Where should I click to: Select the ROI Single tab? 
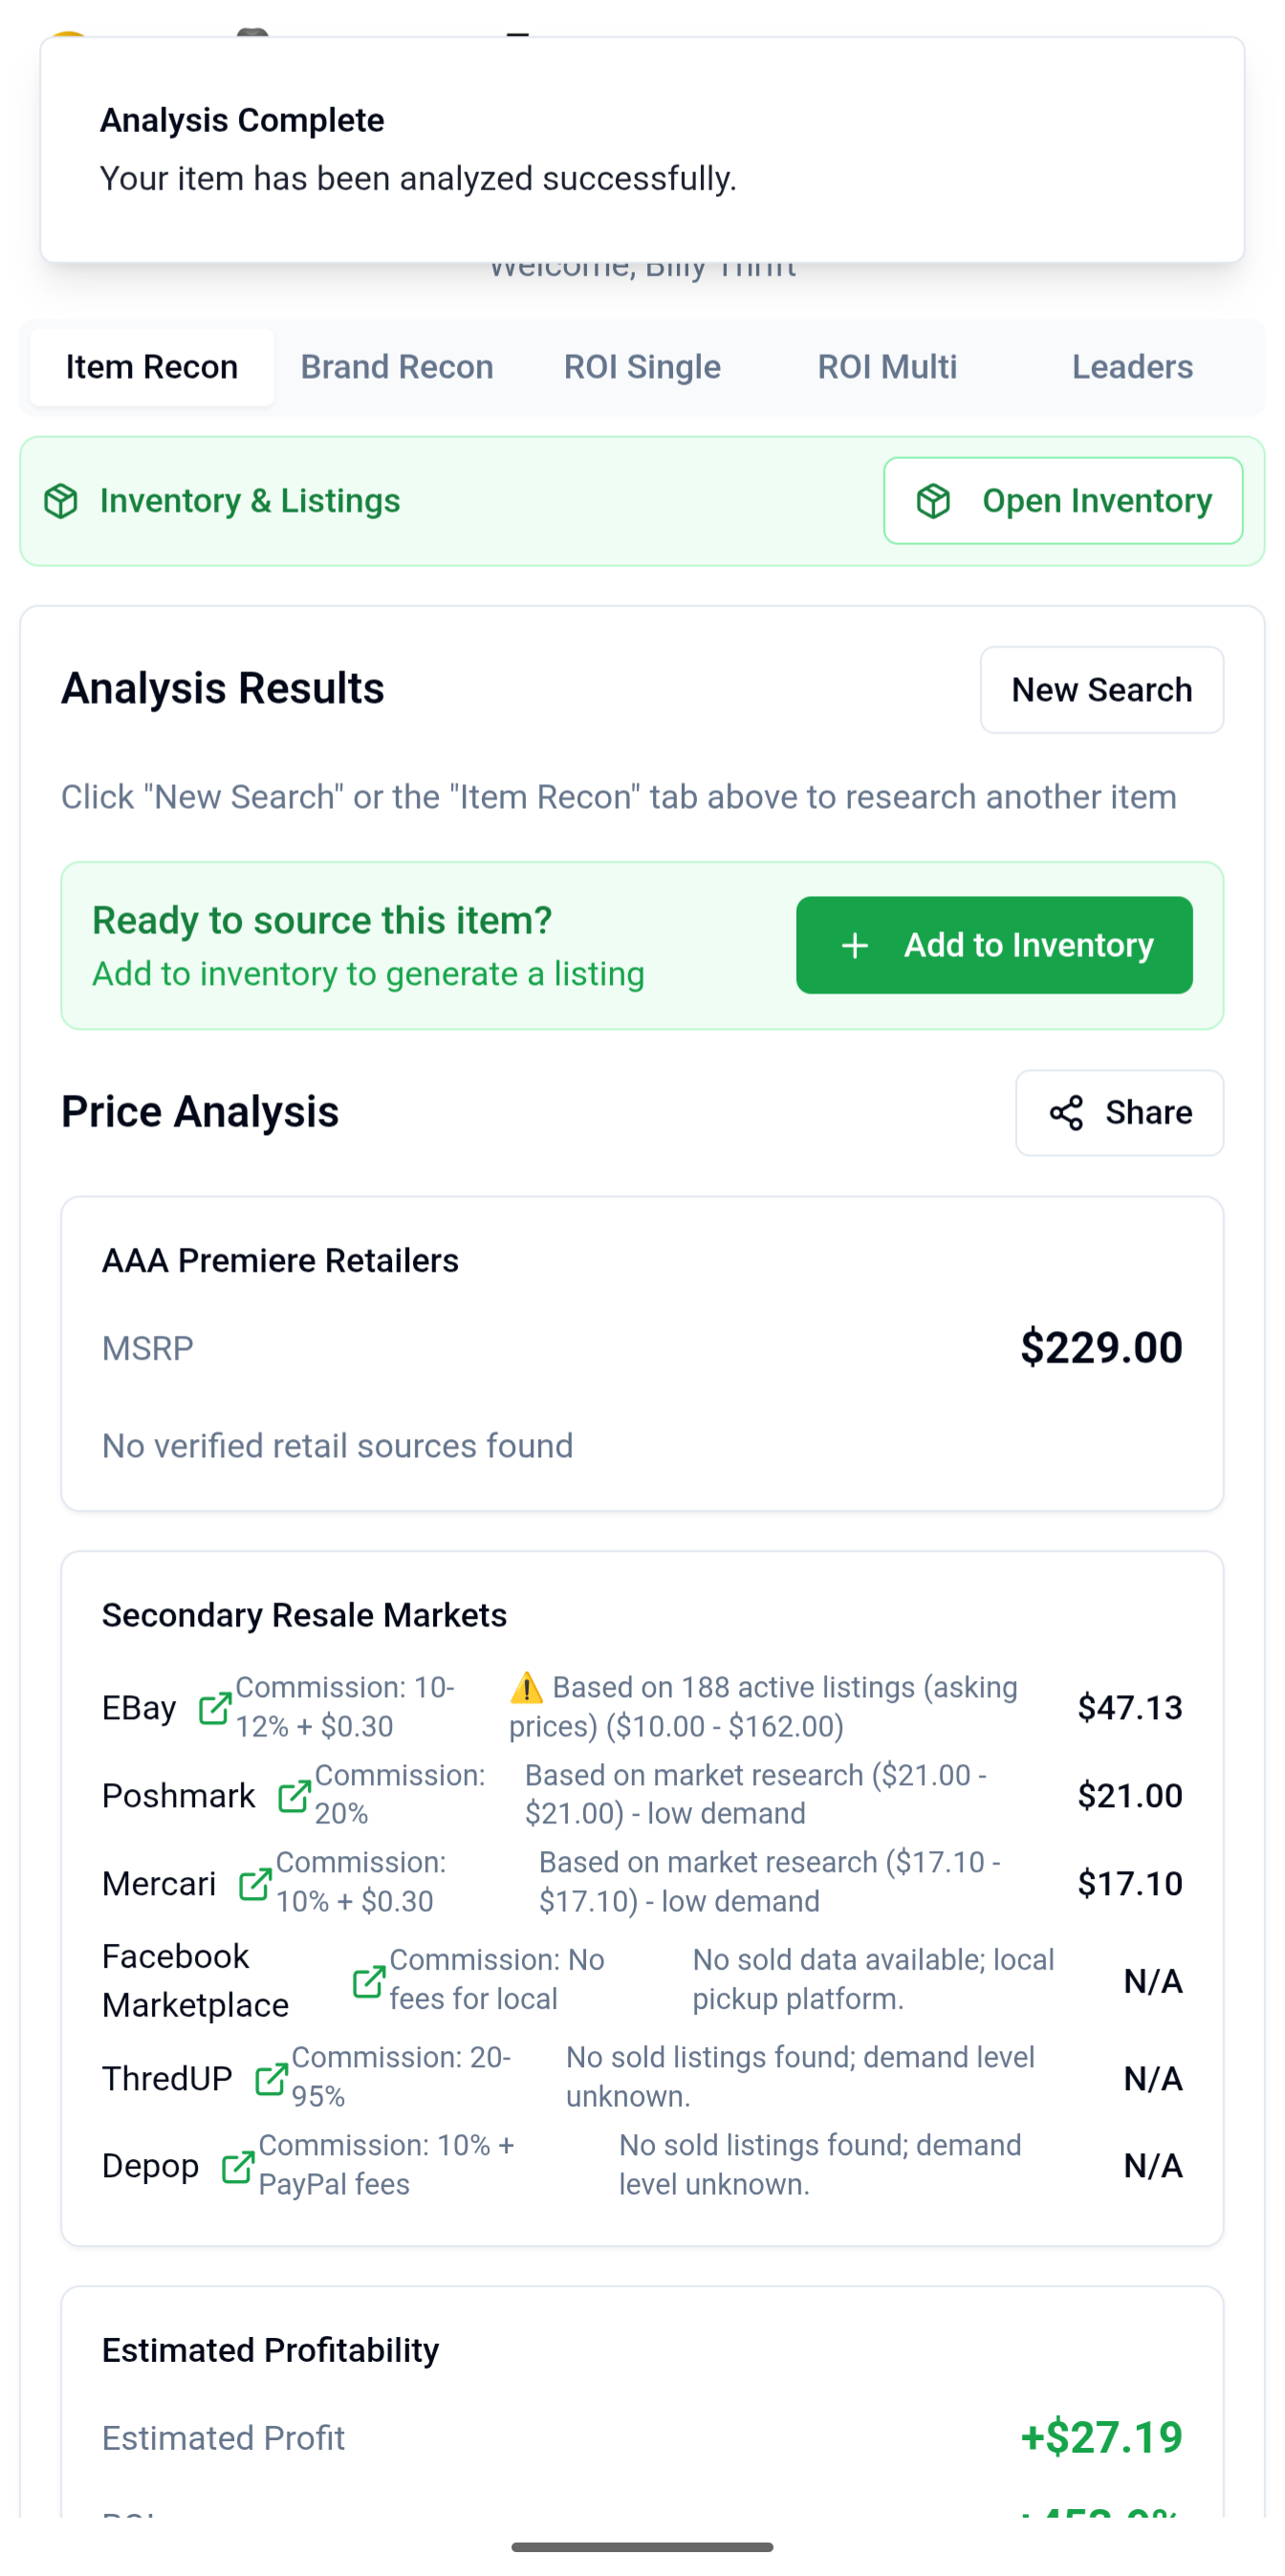click(x=642, y=366)
